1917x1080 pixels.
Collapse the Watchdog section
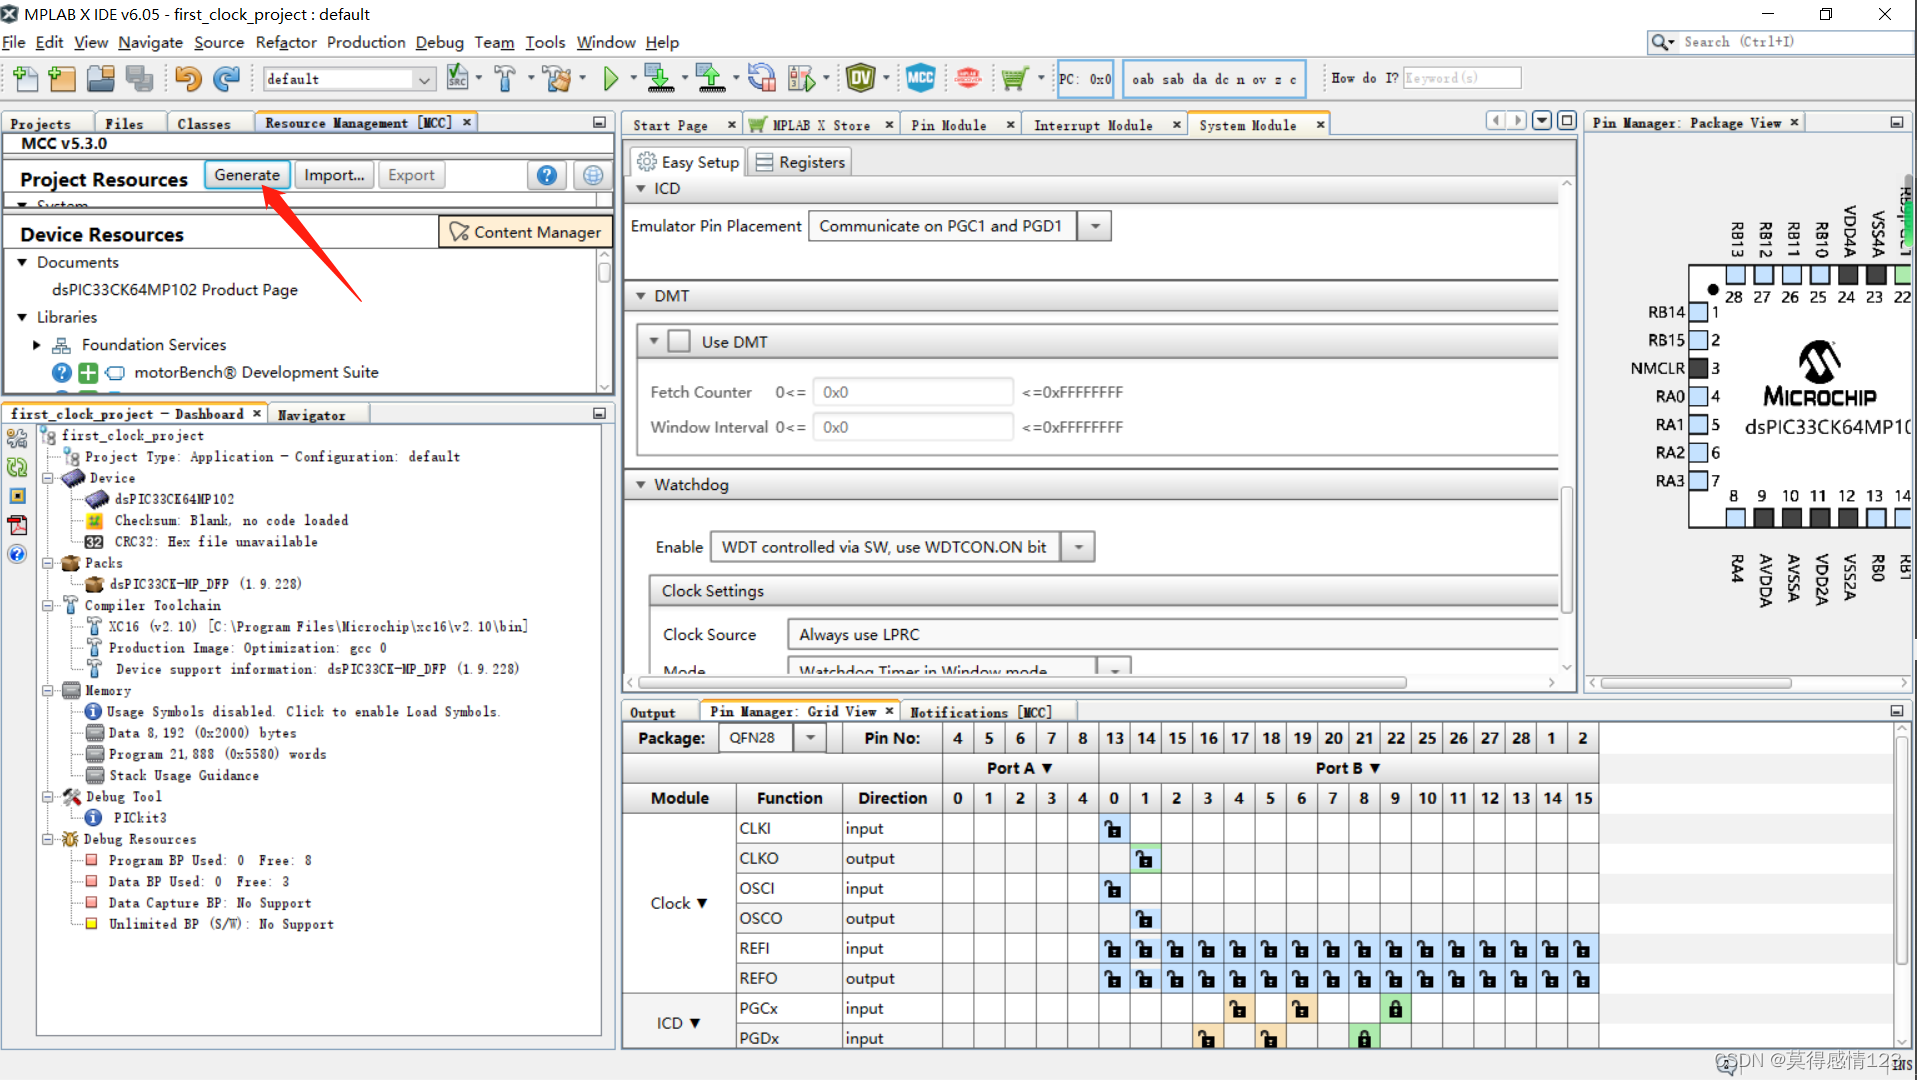[641, 485]
